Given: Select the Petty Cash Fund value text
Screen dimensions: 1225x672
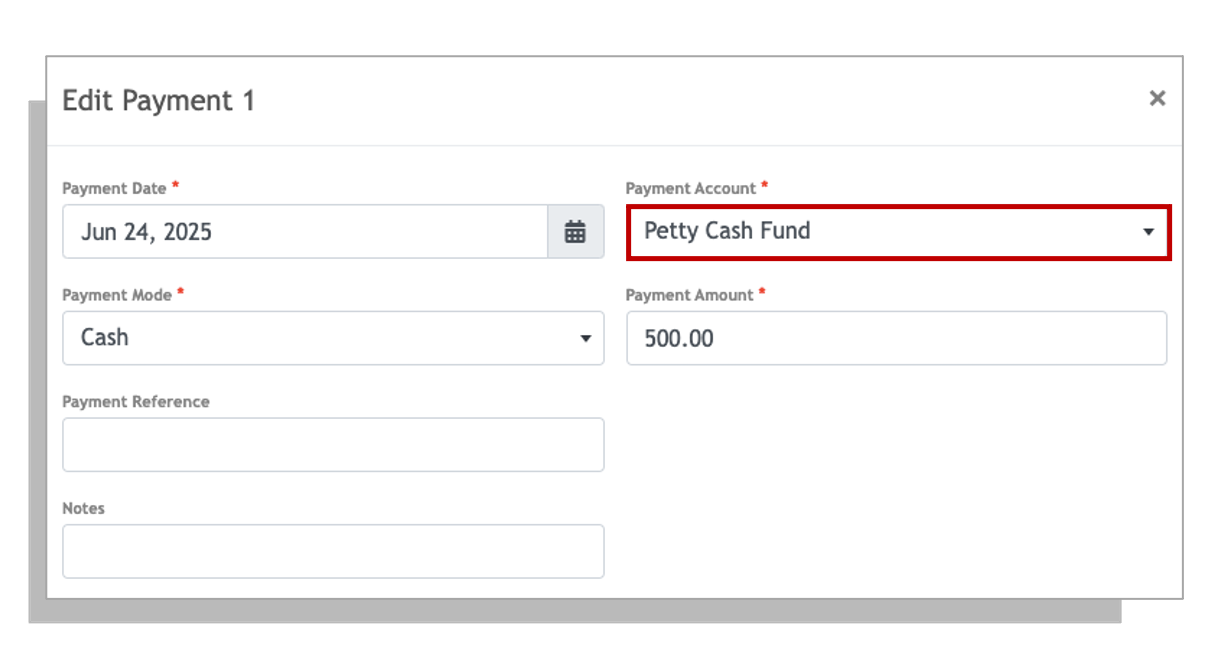Looking at the screenshot, I should (727, 231).
